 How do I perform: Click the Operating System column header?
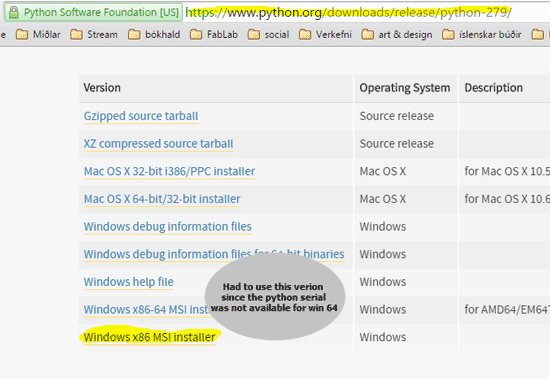click(x=405, y=88)
